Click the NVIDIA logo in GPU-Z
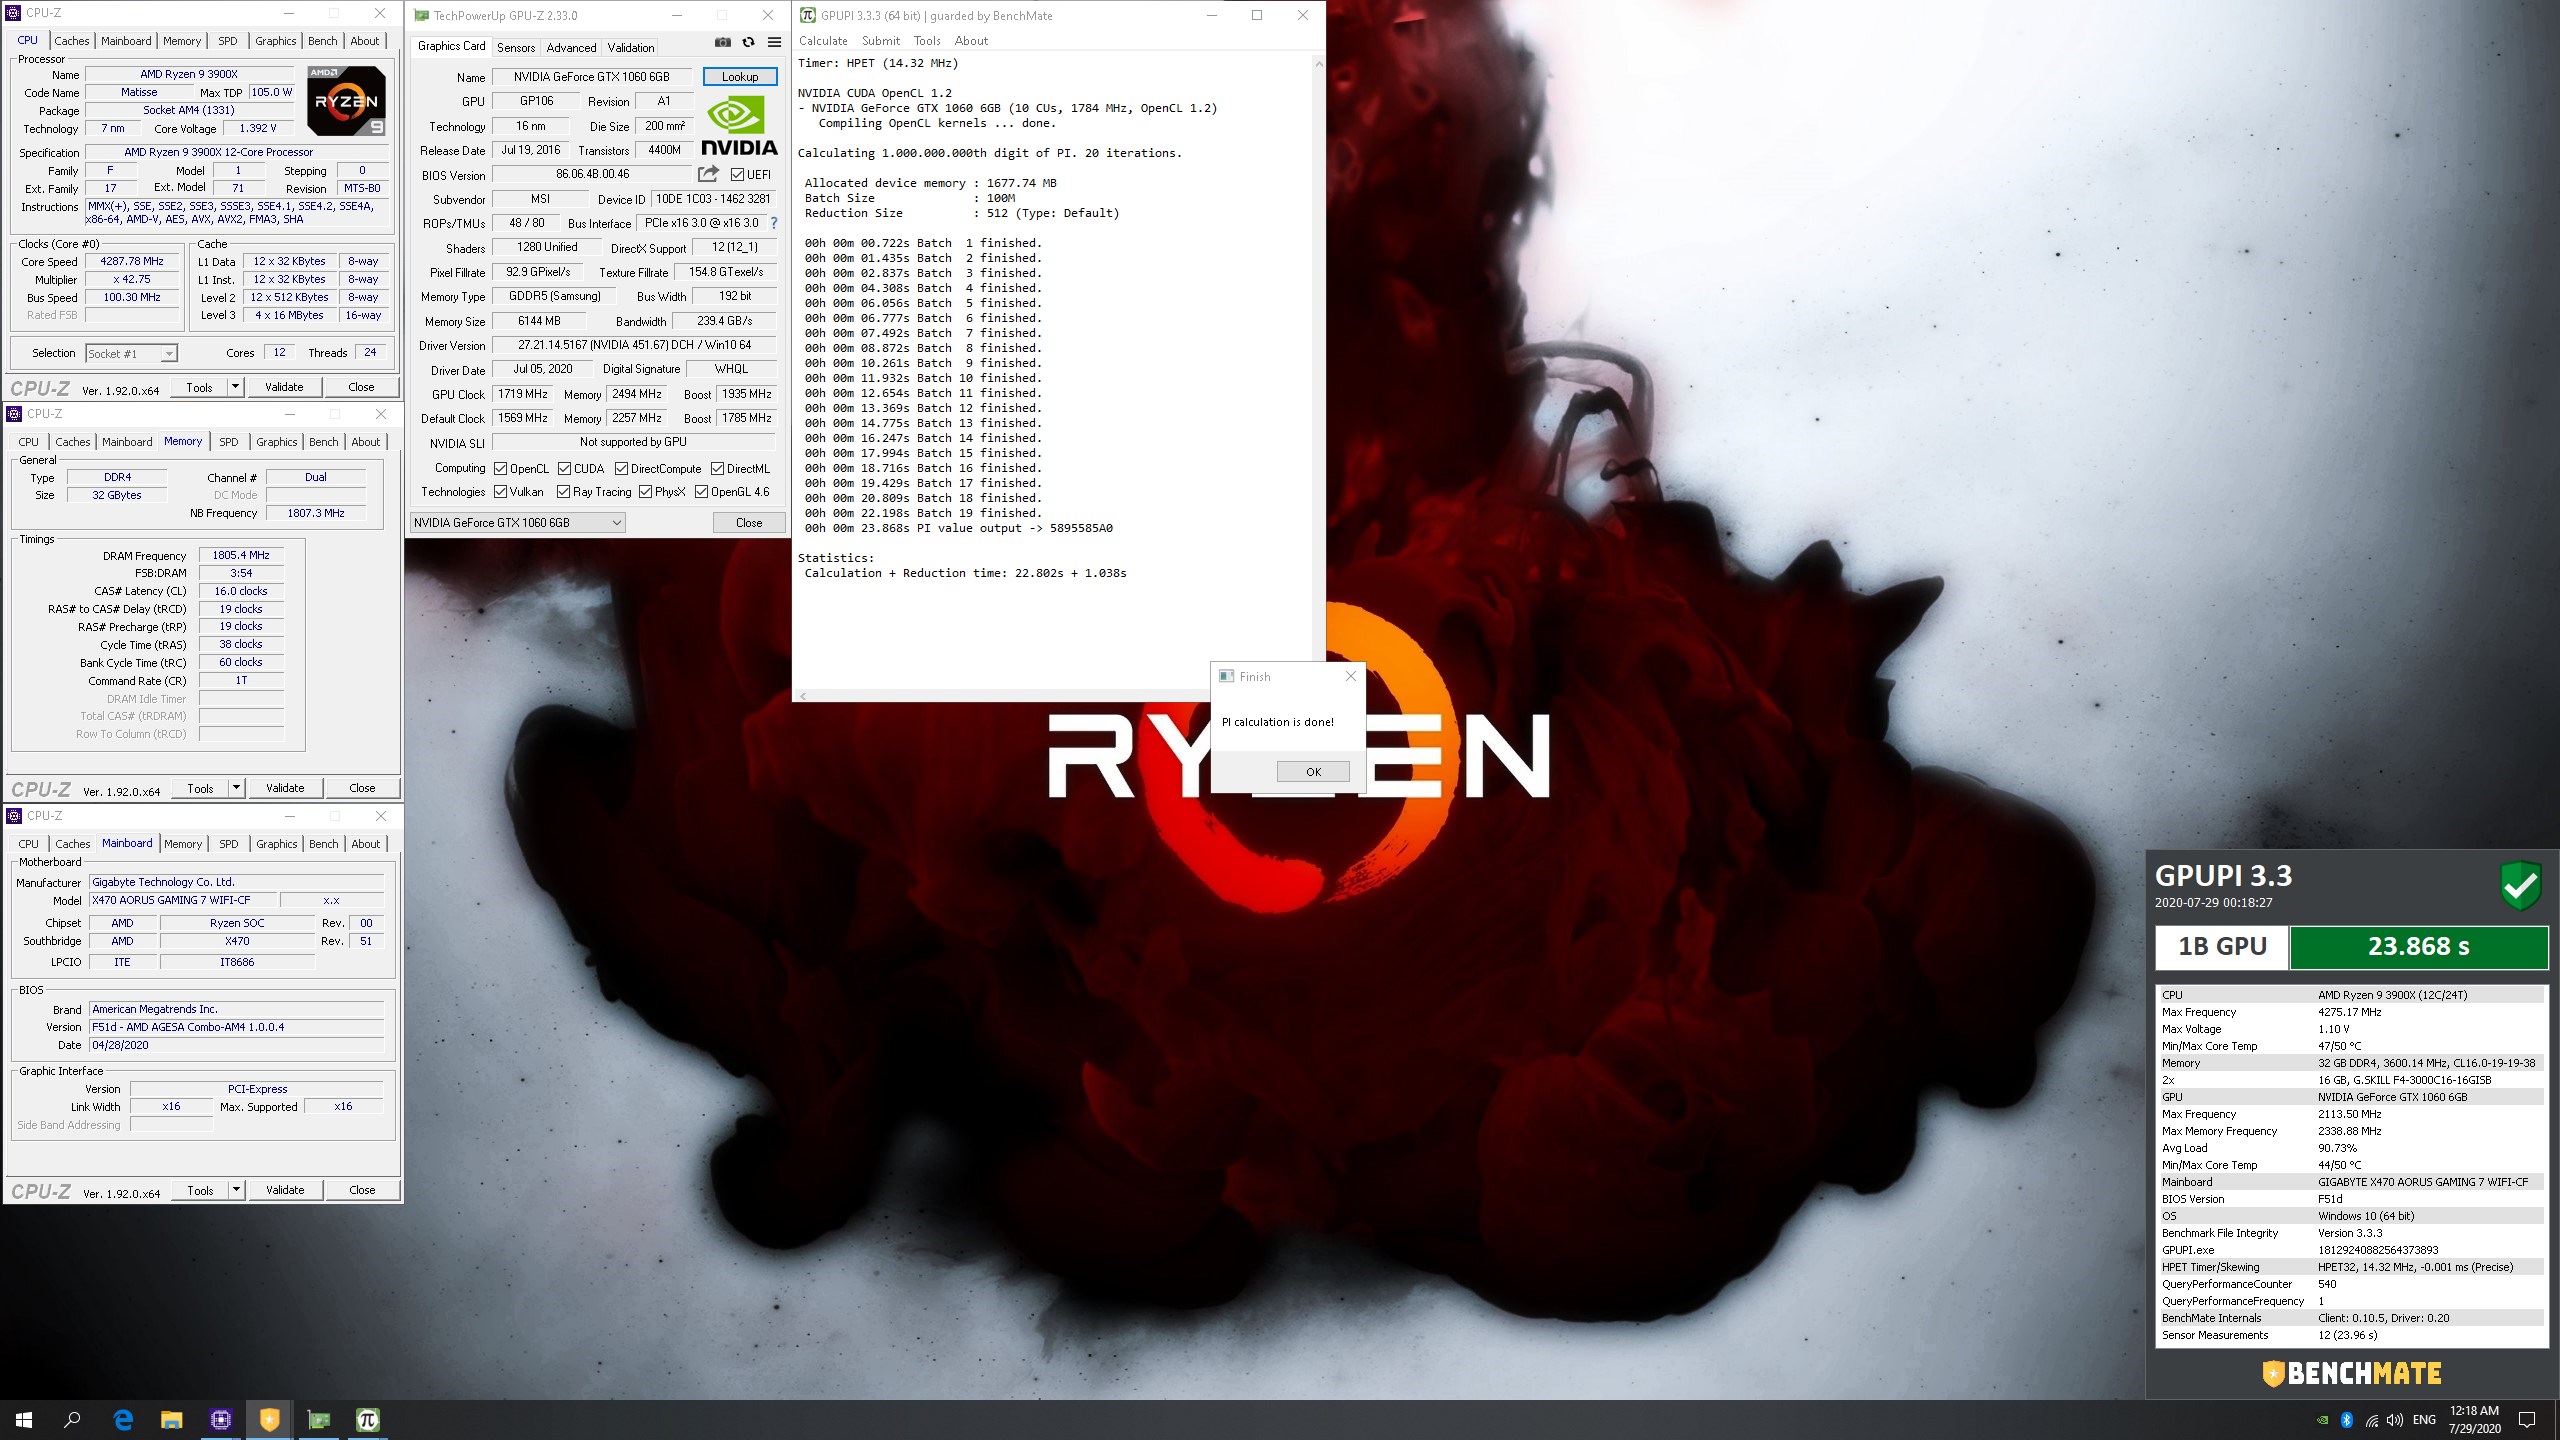Viewport: 2560px width, 1440px height. (x=739, y=126)
